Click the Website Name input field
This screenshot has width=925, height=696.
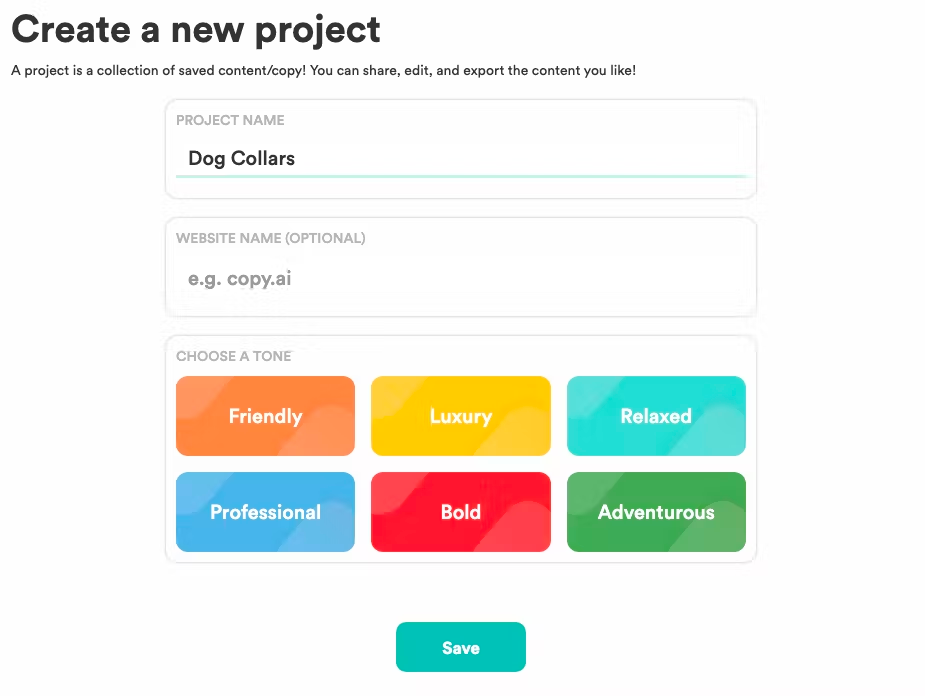tap(460, 279)
